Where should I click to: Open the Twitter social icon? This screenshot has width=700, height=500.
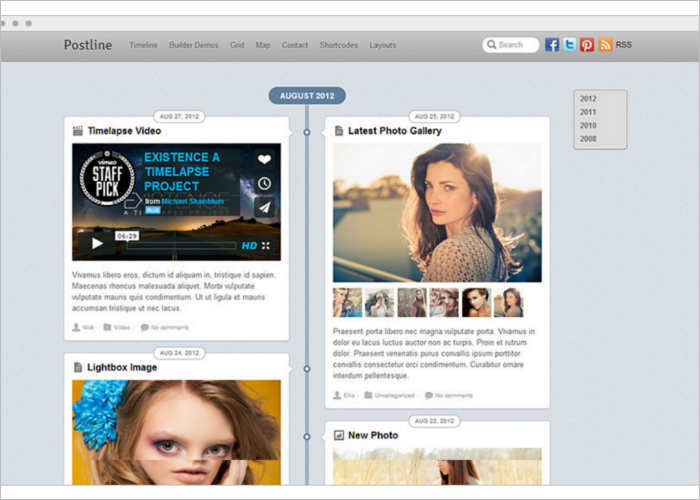569,45
